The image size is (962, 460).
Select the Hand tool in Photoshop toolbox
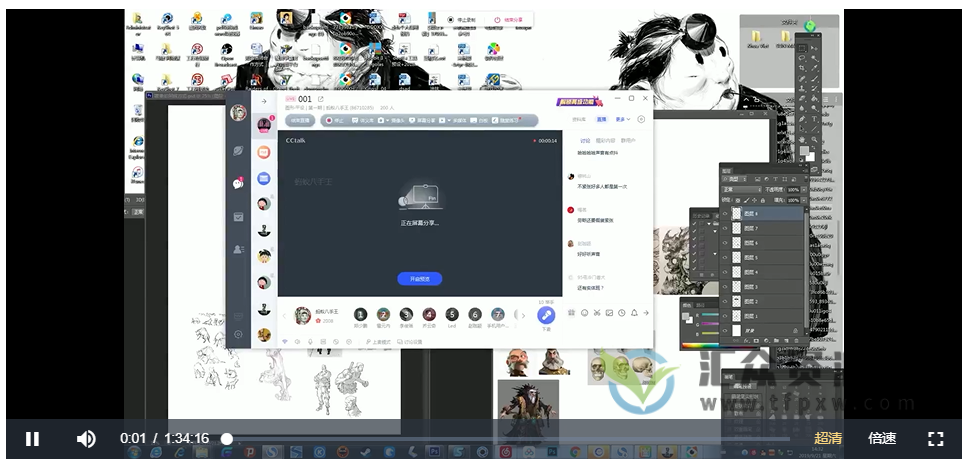pos(801,139)
